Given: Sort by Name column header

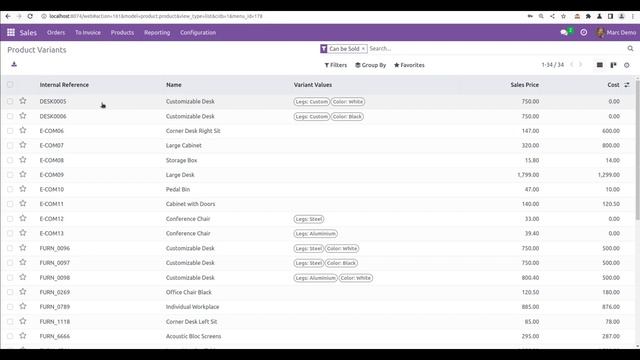Looking at the screenshot, I should [x=173, y=85].
